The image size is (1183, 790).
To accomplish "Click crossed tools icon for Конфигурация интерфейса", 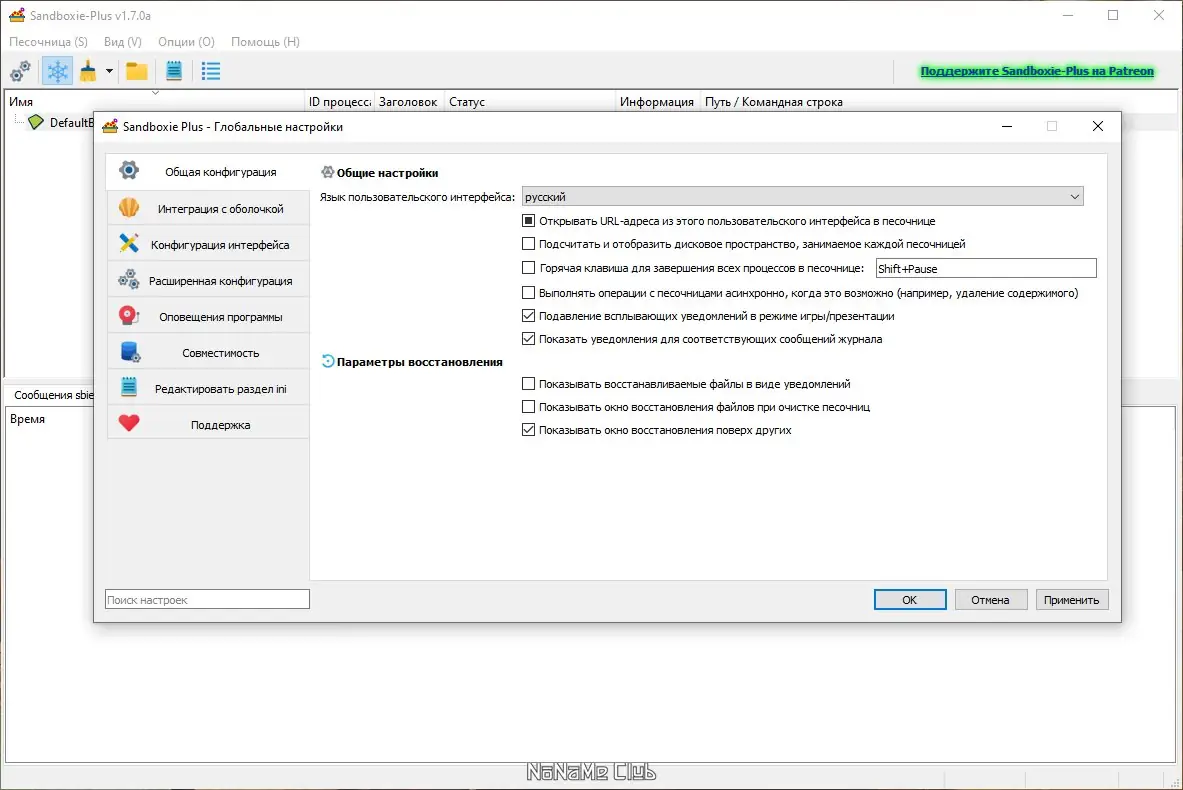I will 129,243.
